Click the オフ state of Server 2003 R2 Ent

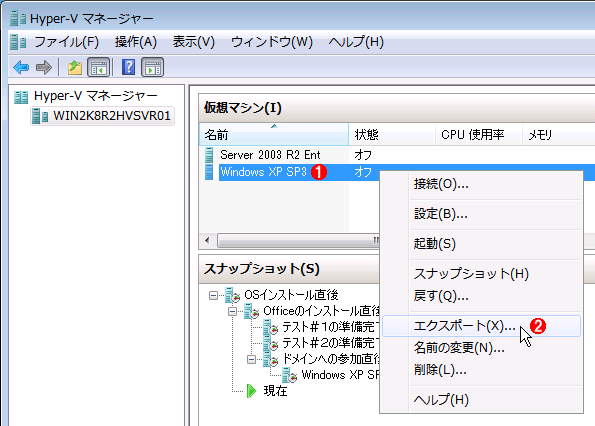(363, 155)
